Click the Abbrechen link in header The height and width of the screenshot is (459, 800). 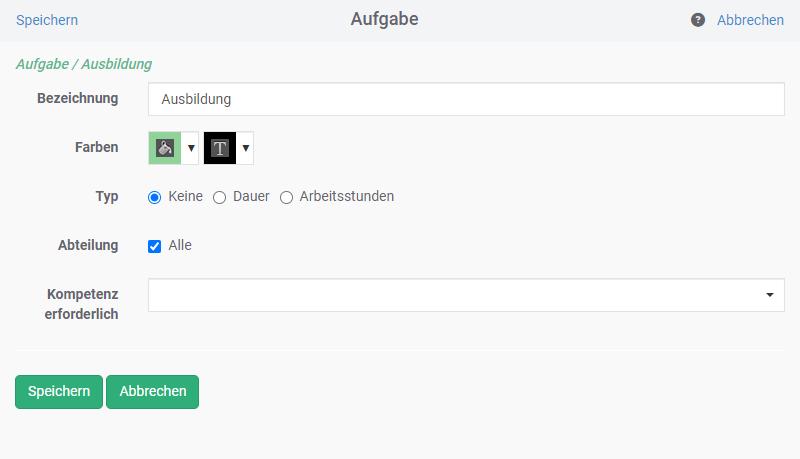tap(750, 20)
